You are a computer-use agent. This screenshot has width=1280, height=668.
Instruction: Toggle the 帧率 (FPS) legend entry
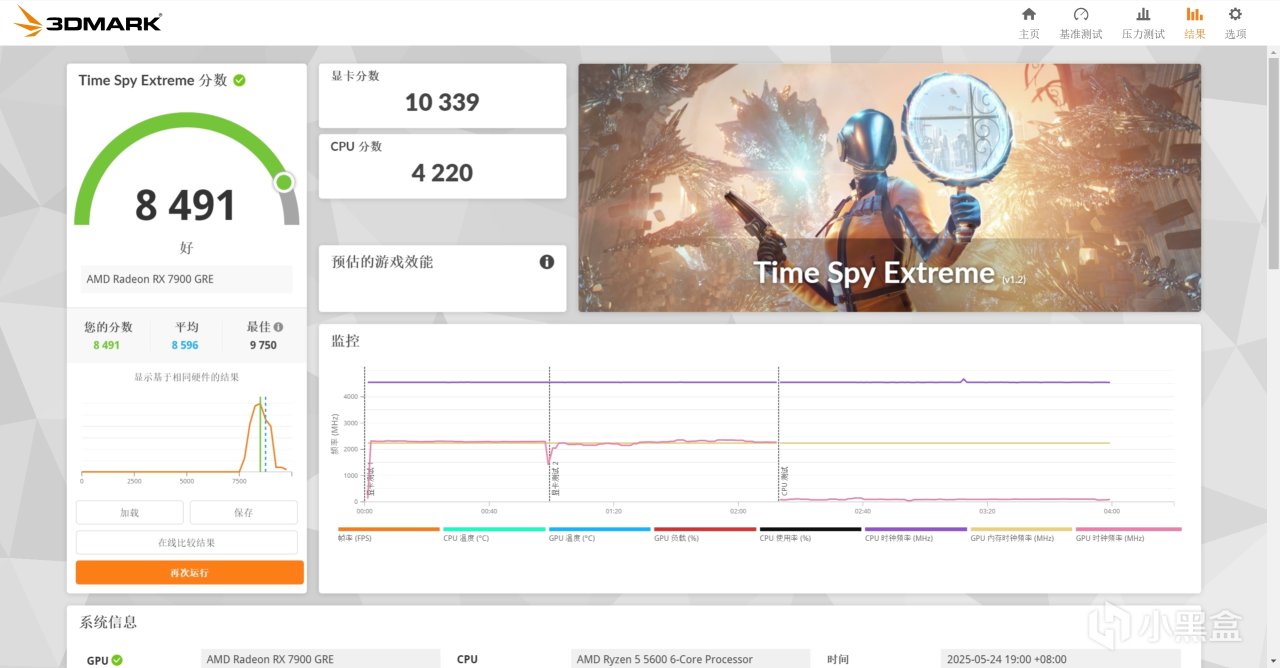coord(389,534)
